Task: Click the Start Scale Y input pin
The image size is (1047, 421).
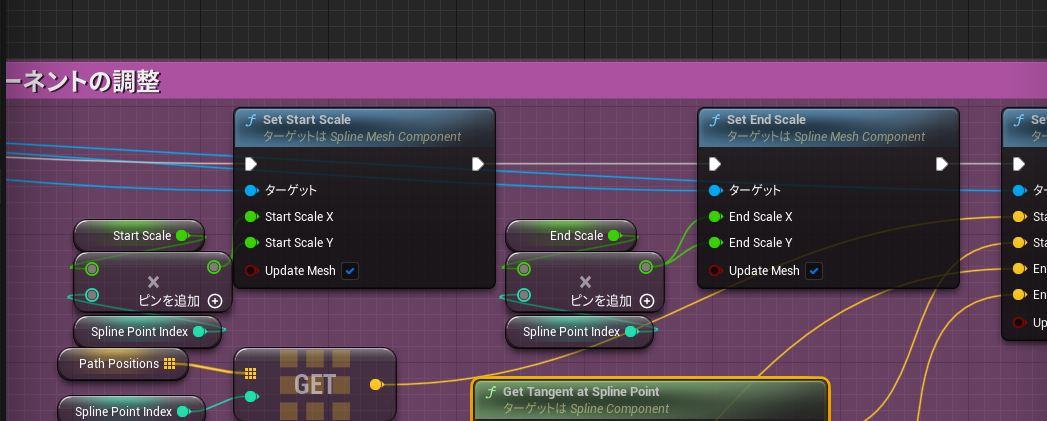Action: [x=251, y=243]
